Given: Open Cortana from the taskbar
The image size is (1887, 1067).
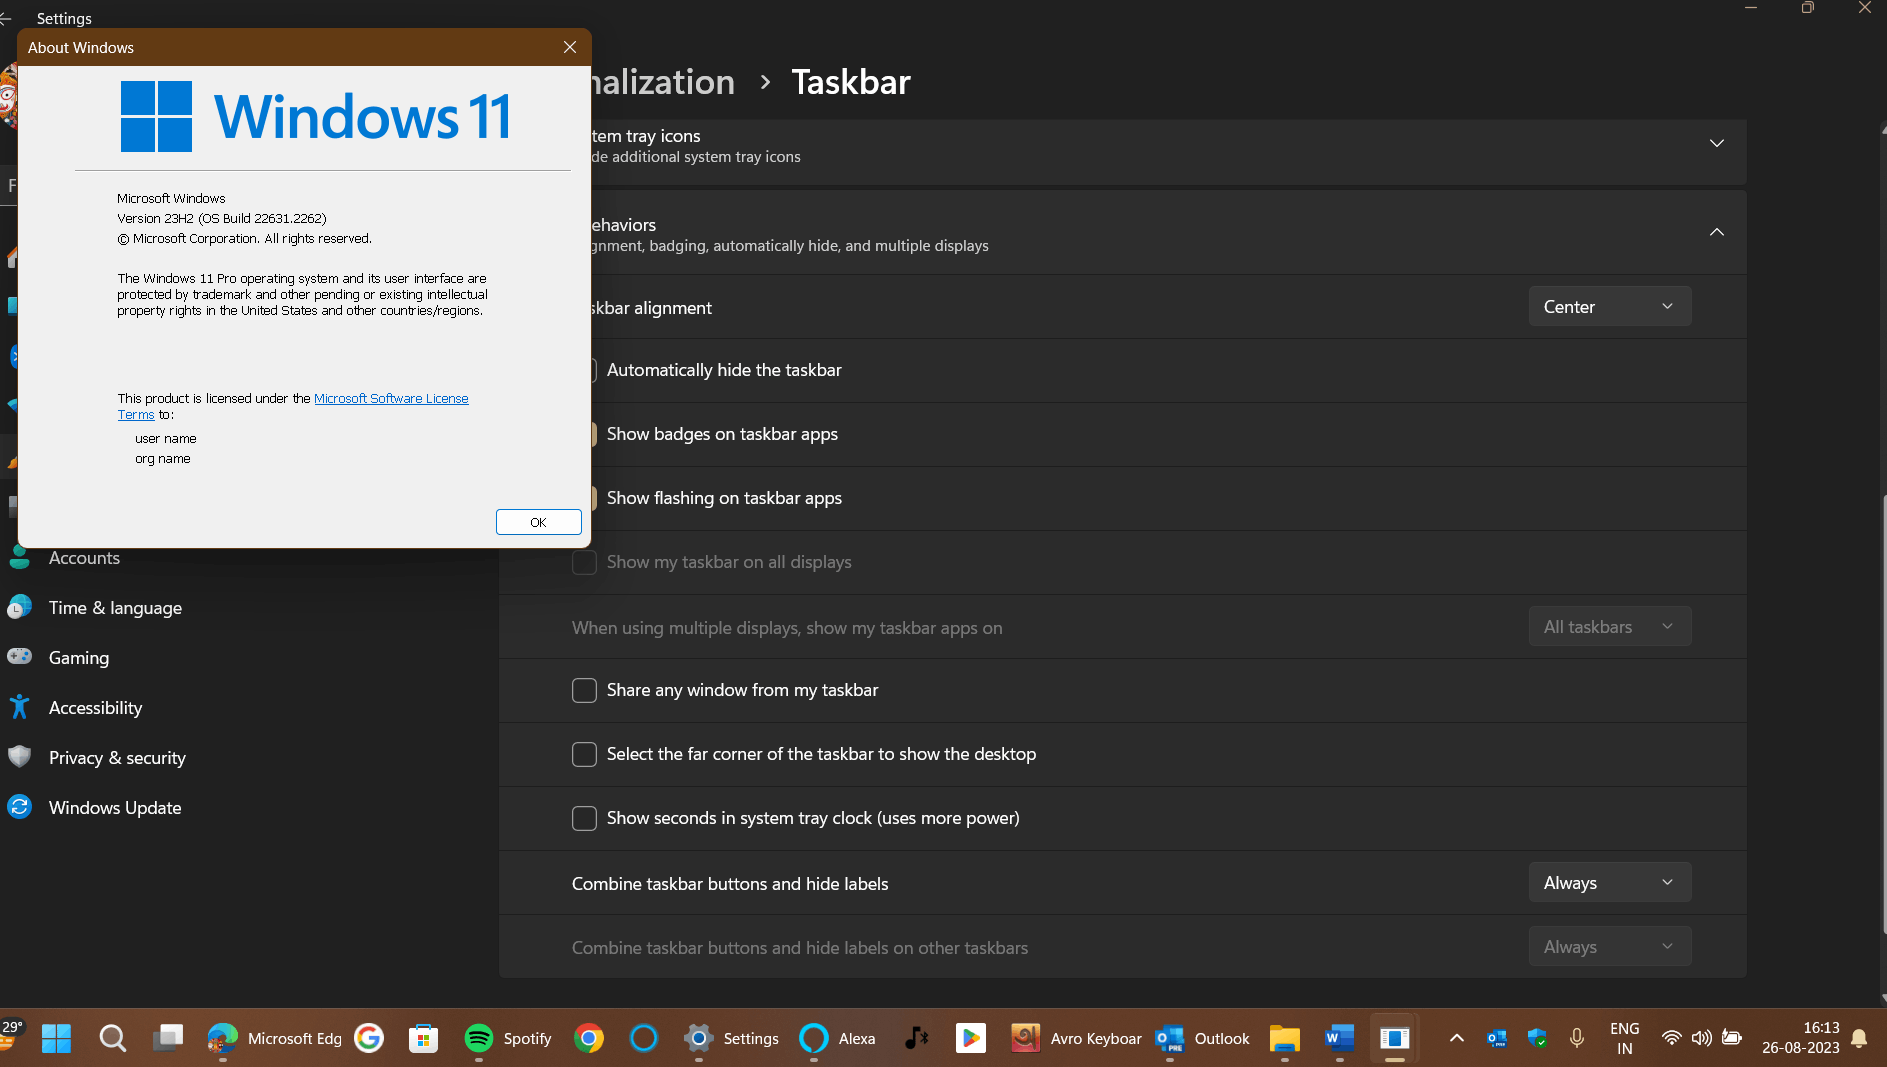Looking at the screenshot, I should pyautogui.click(x=644, y=1039).
